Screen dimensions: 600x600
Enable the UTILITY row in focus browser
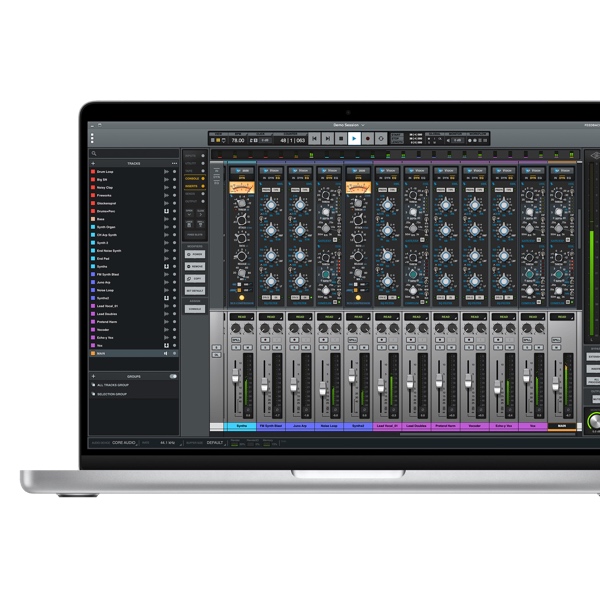click(x=195, y=163)
